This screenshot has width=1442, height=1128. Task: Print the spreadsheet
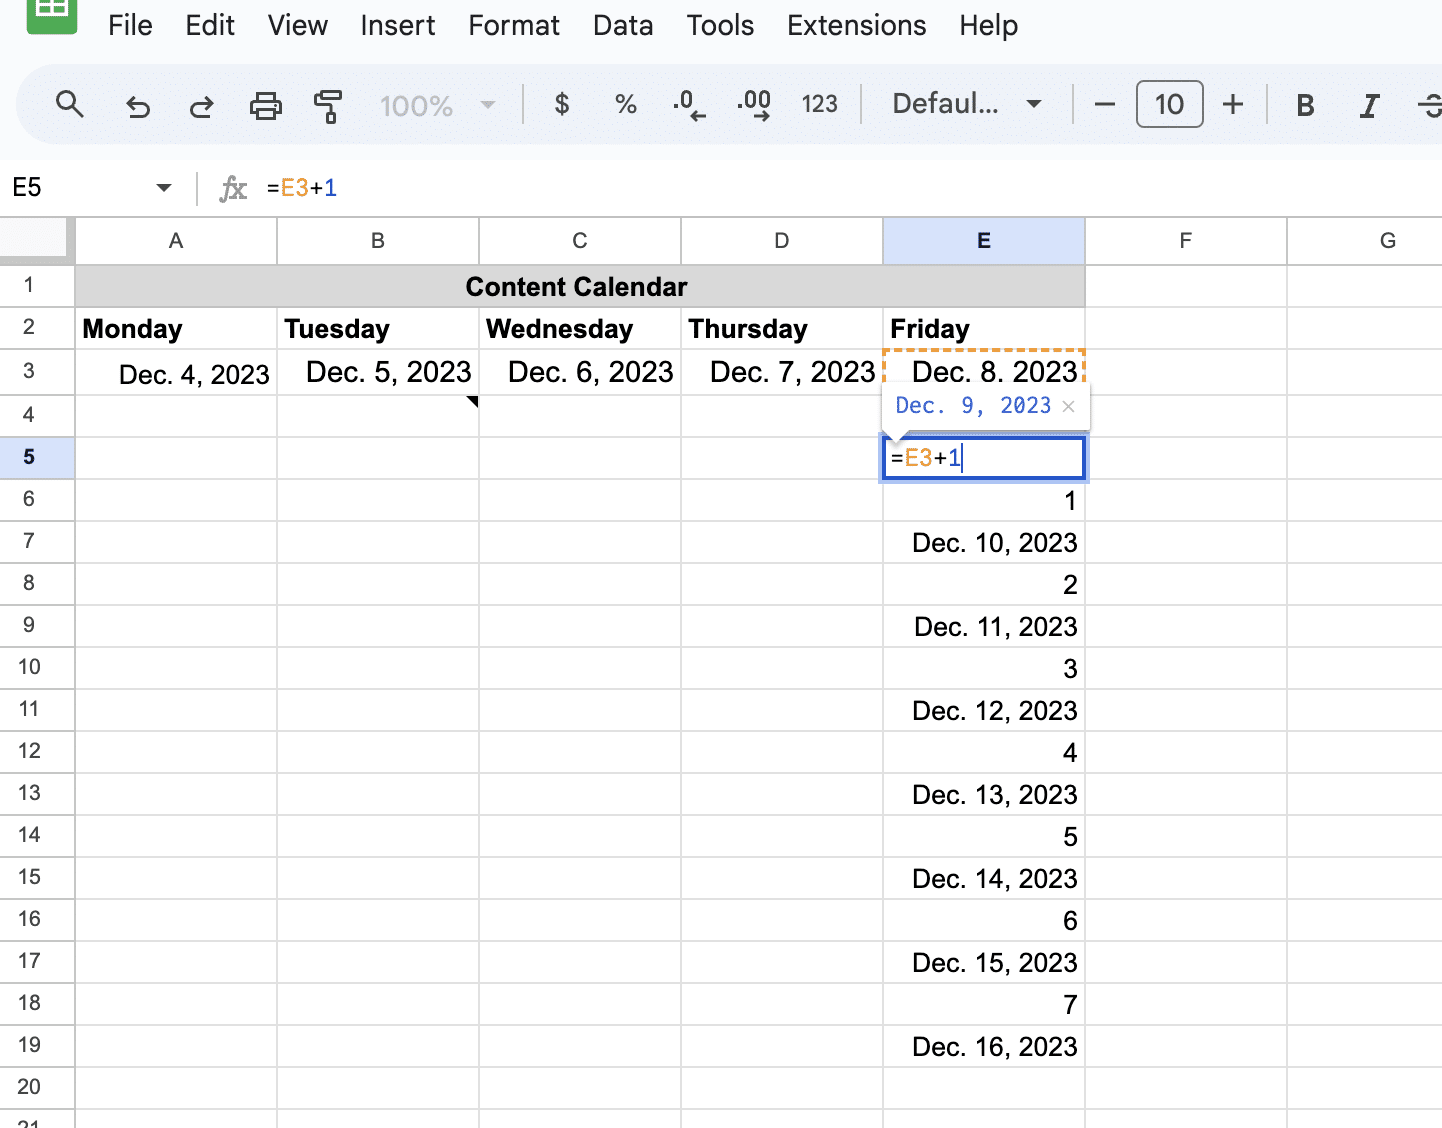pos(265,105)
